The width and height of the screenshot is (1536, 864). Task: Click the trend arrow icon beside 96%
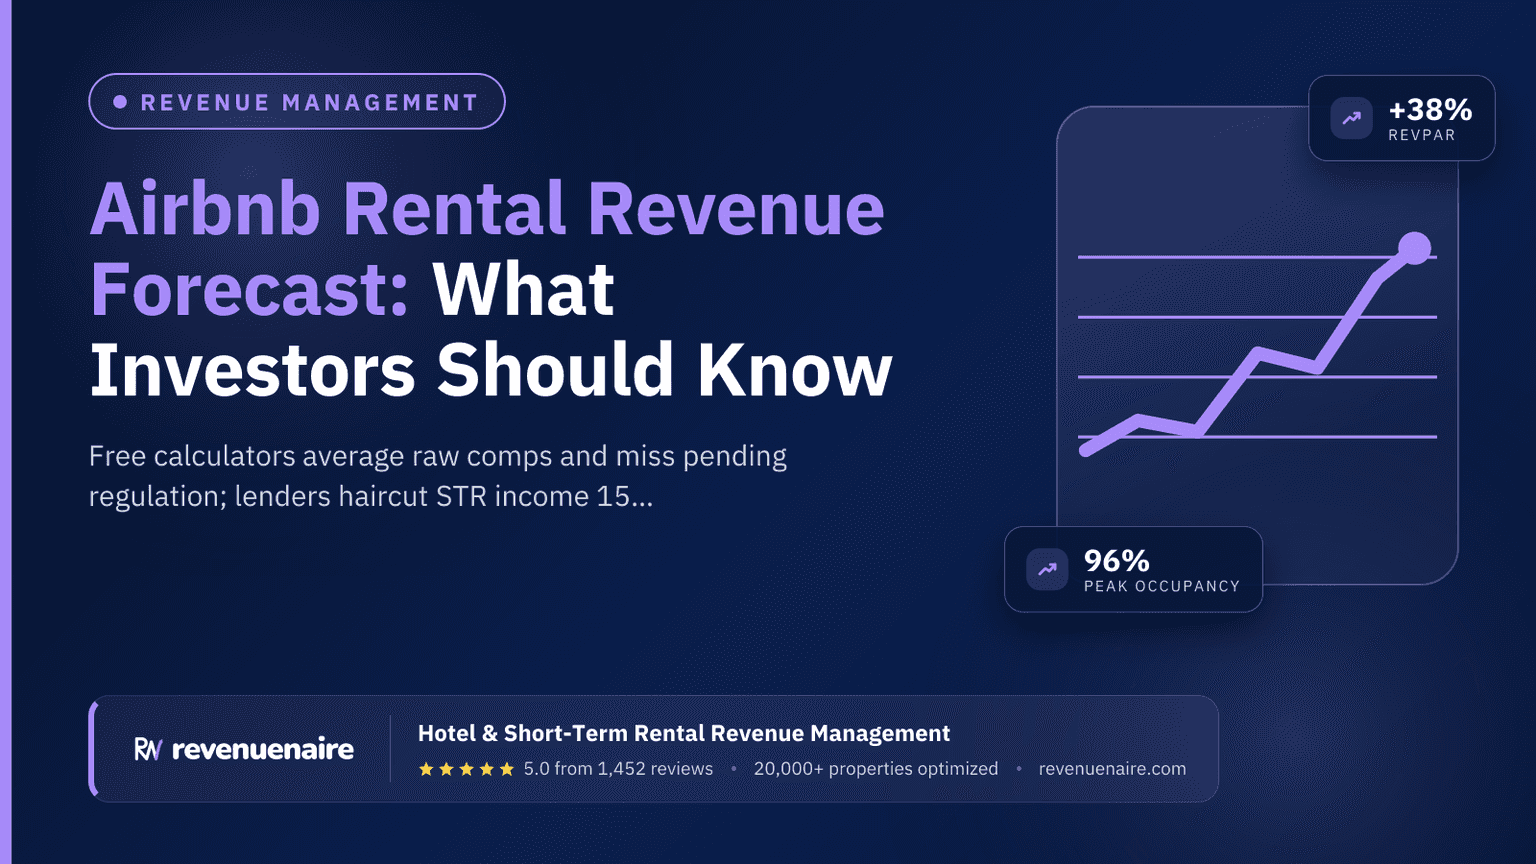[1047, 569]
